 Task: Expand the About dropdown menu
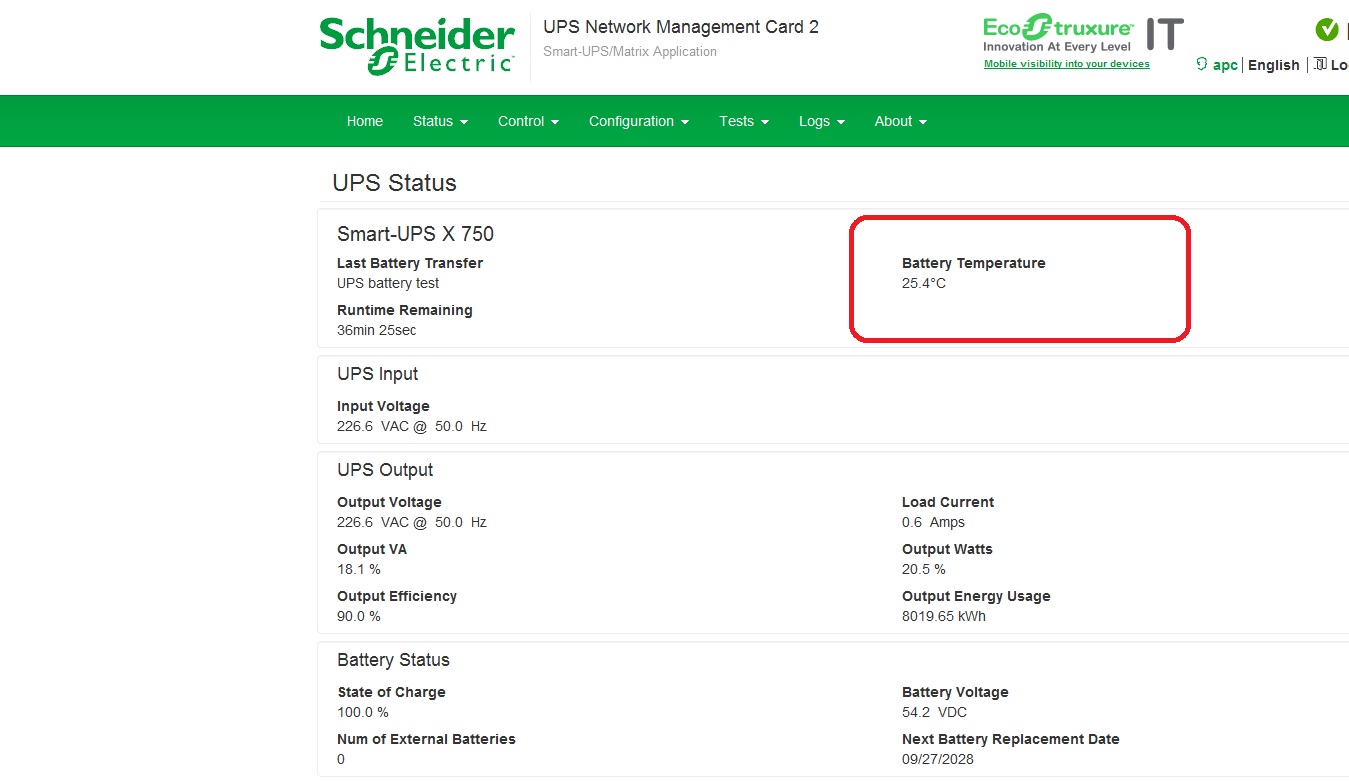[x=901, y=121]
